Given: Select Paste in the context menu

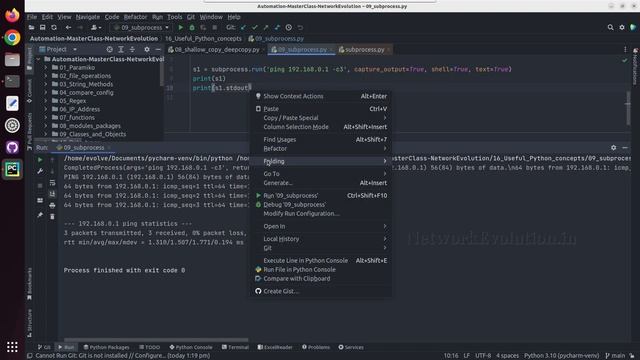Looking at the screenshot, I should tap(321, 109).
